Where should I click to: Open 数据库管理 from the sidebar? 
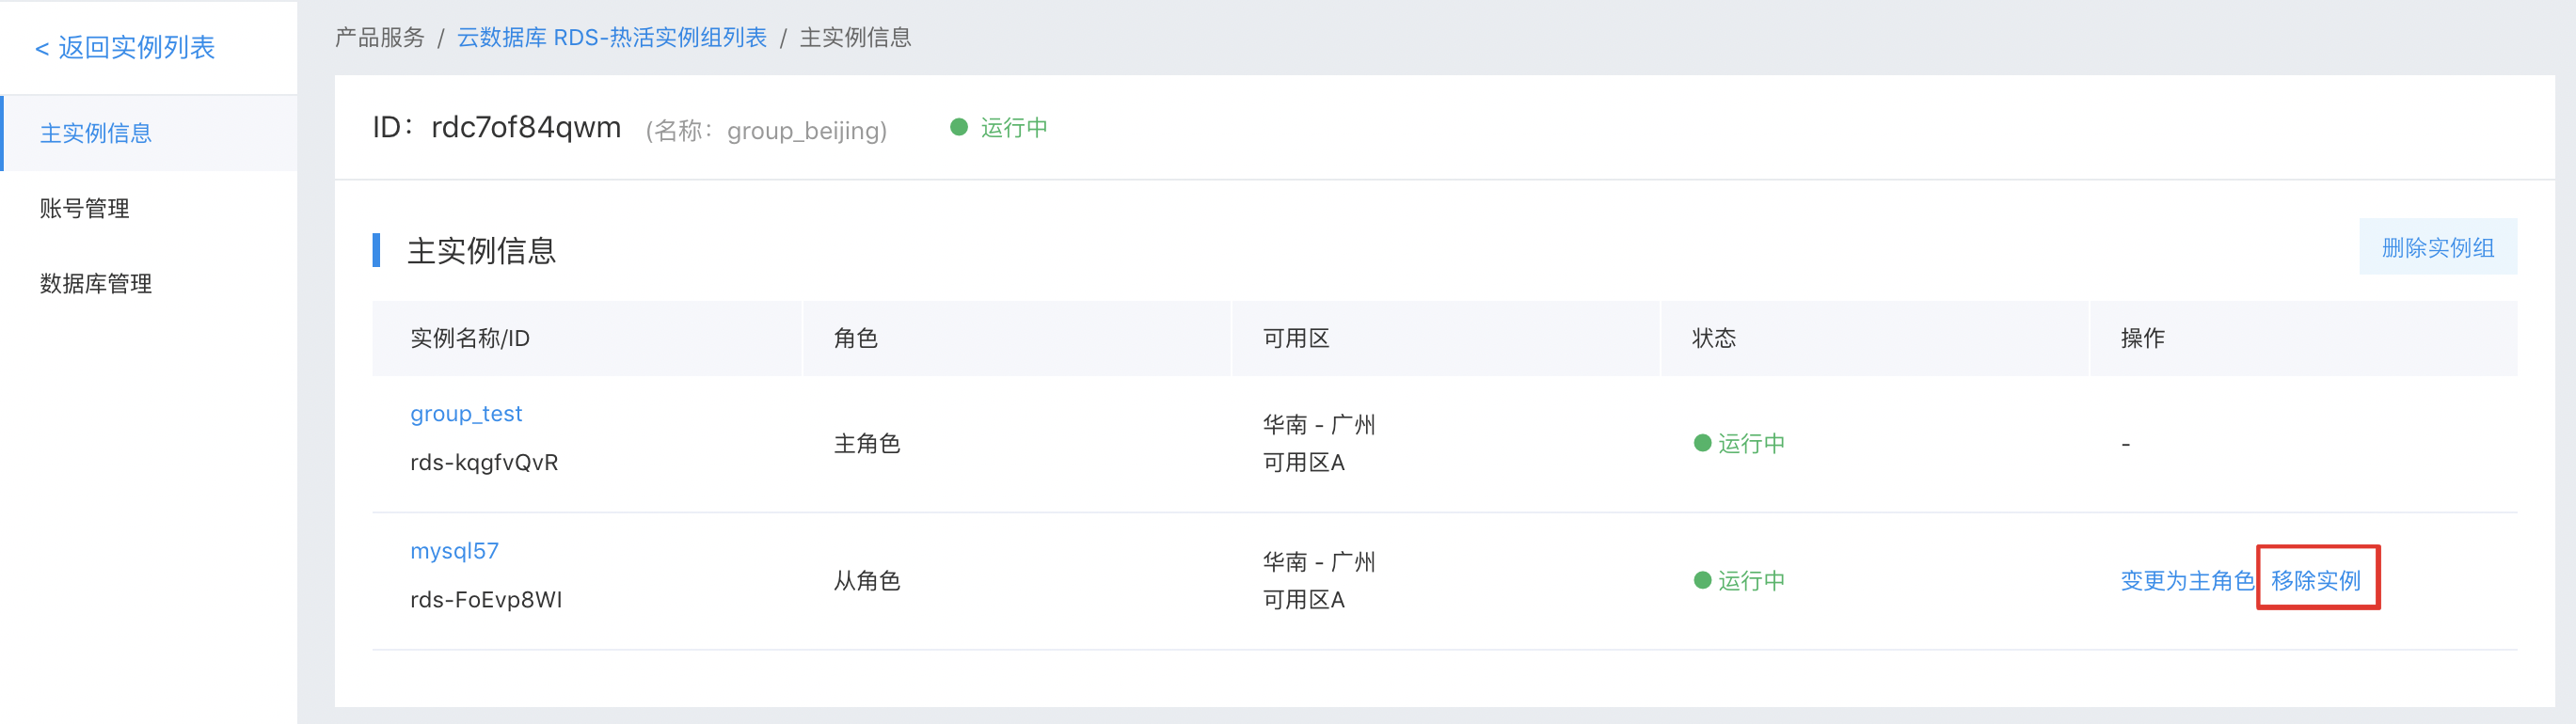pos(96,283)
